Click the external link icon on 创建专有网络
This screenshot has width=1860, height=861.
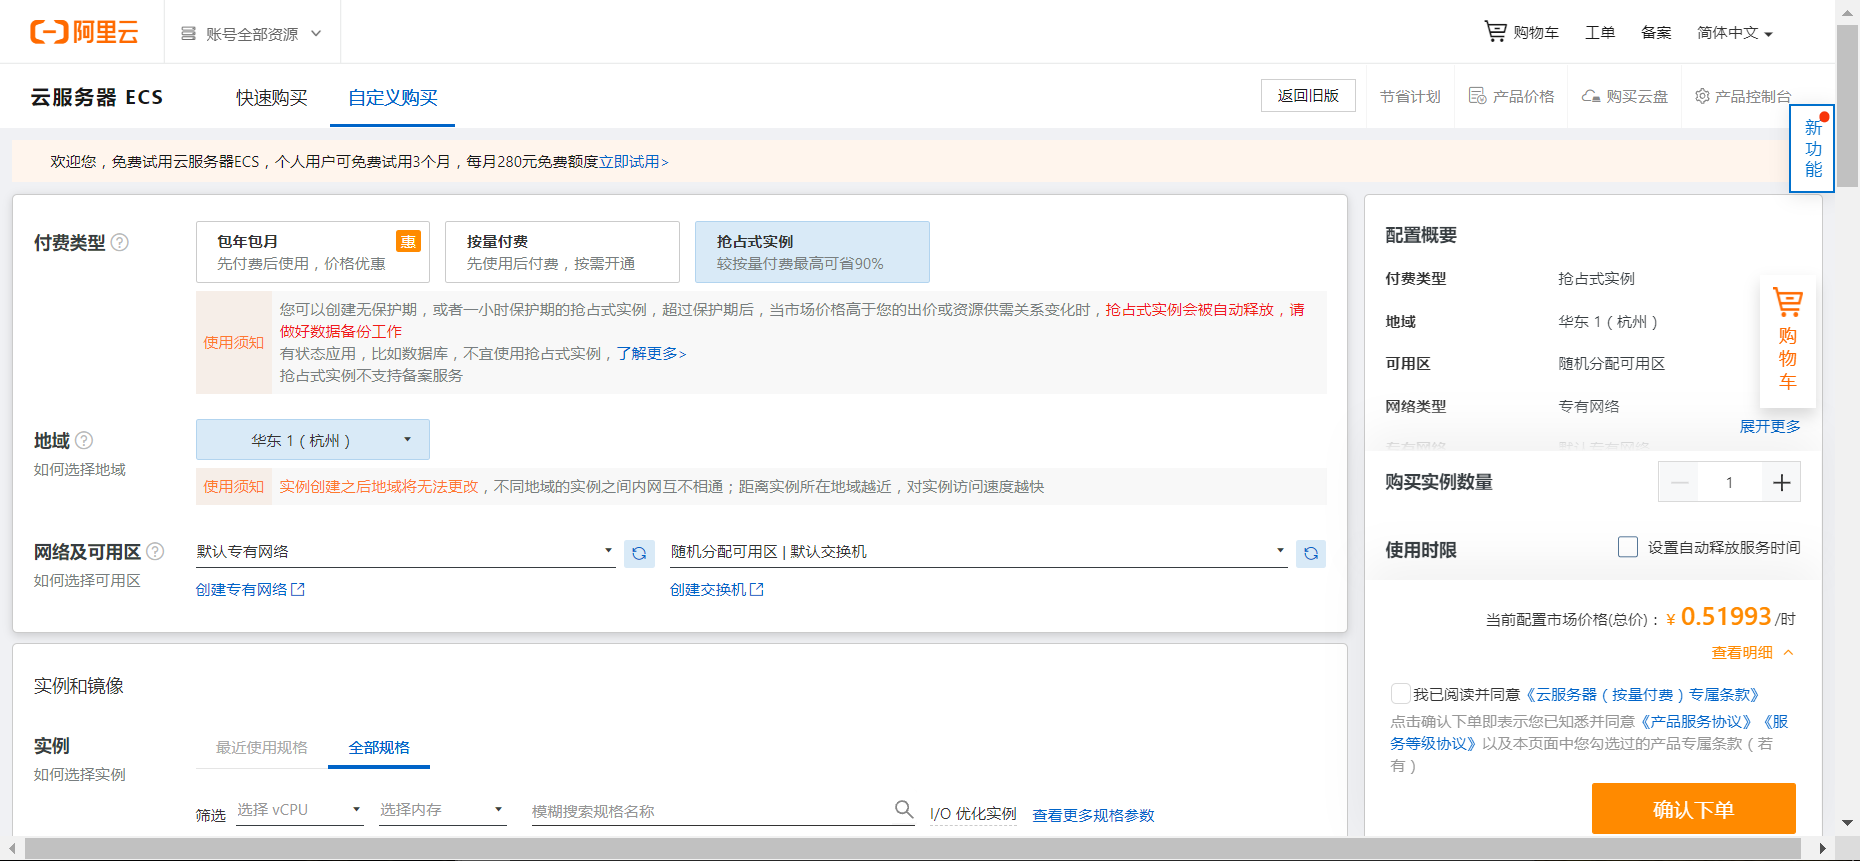[x=297, y=590]
